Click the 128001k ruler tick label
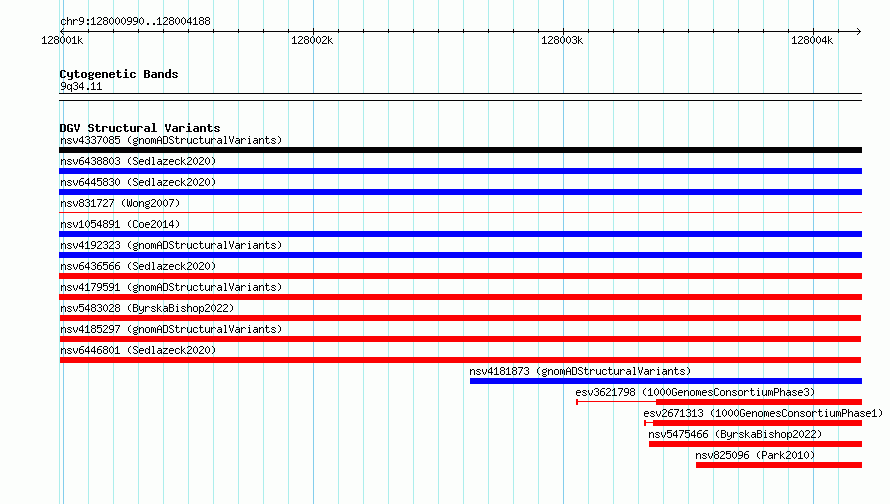This screenshot has width=890, height=504. click(x=62, y=40)
